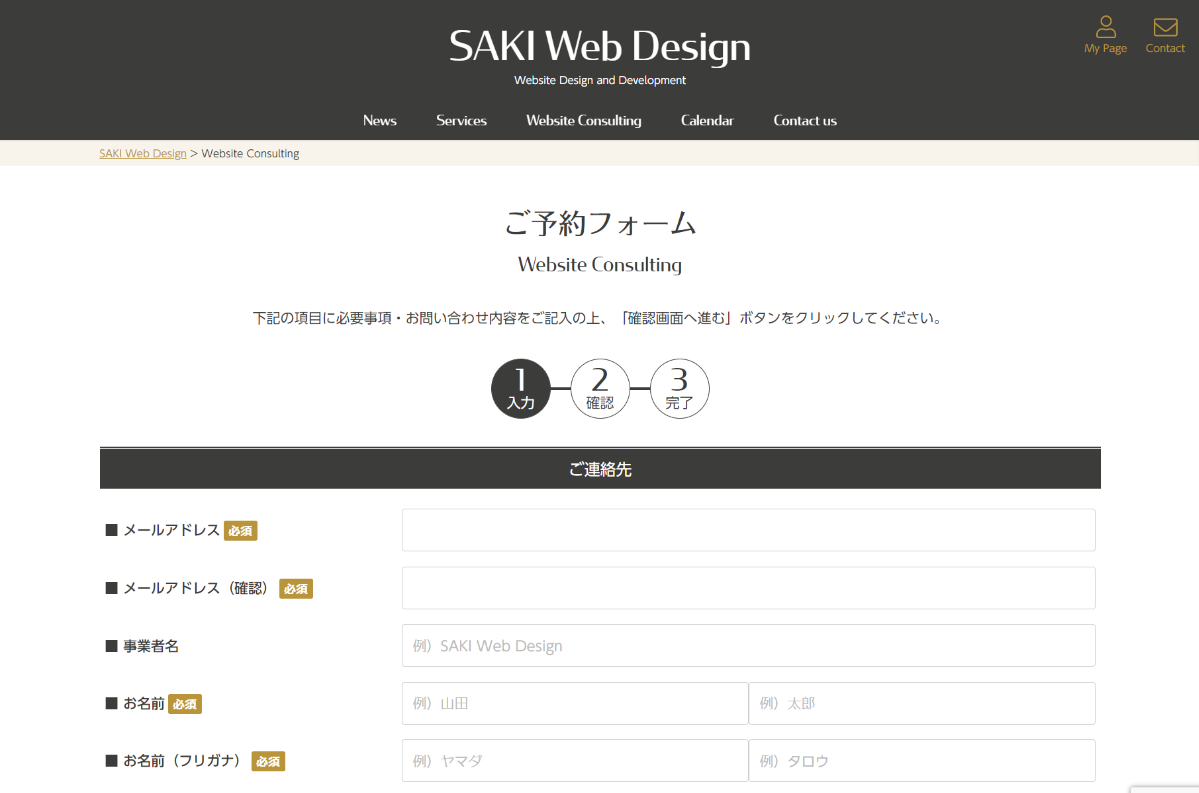The width and height of the screenshot is (1199, 793).
Task: Click the surname field with 山田 placeholder
Action: click(x=575, y=704)
